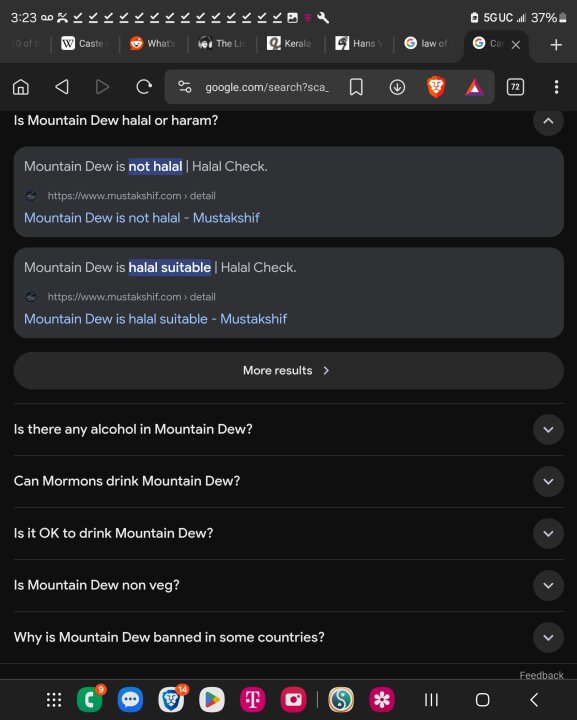The height and width of the screenshot is (720, 577).
Task: Open the three-dot browser menu
Action: pos(556,87)
